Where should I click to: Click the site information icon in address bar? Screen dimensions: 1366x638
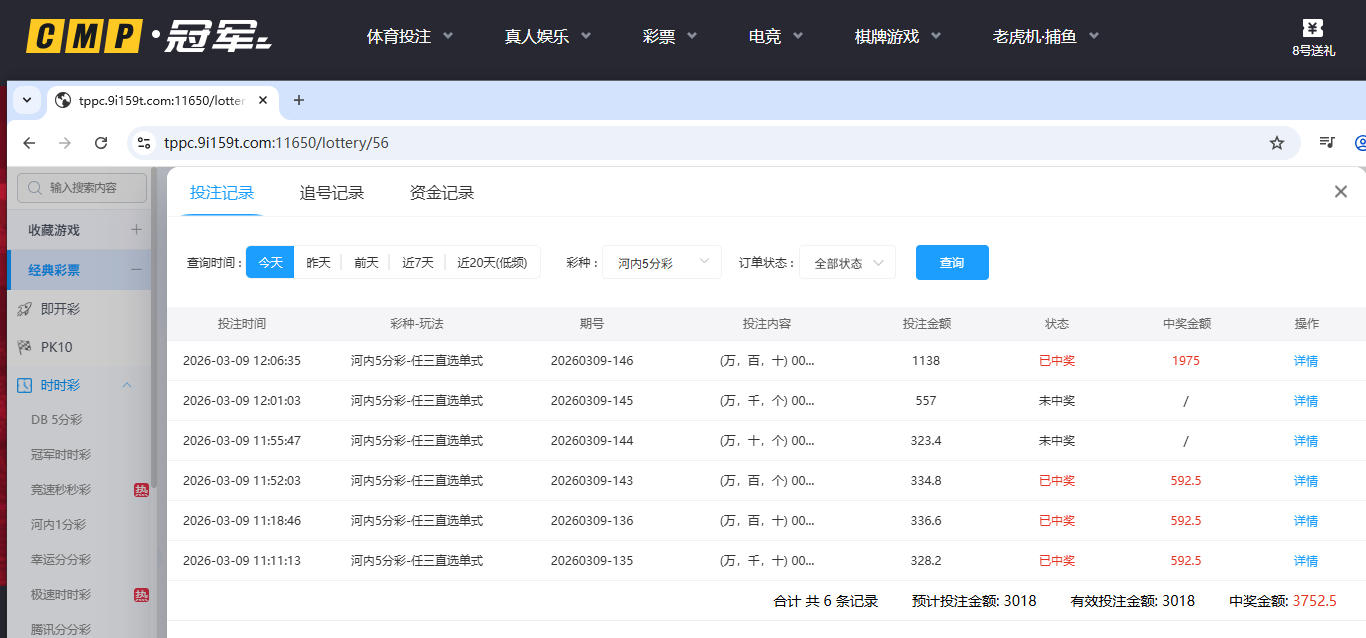click(144, 143)
